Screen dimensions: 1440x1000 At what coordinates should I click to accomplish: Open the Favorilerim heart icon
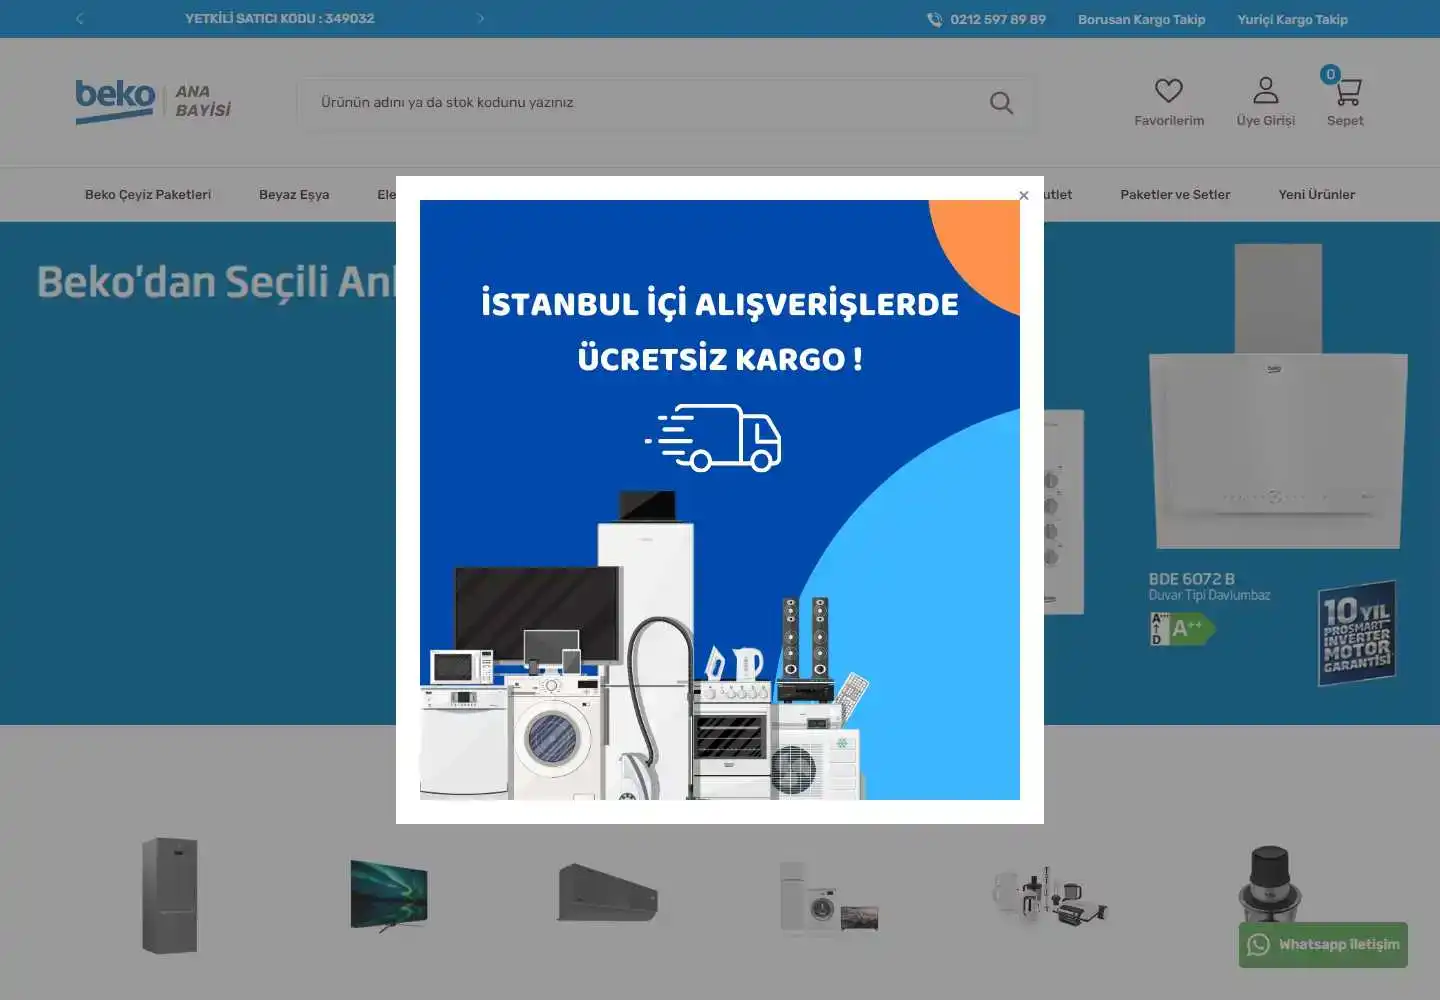tap(1169, 91)
